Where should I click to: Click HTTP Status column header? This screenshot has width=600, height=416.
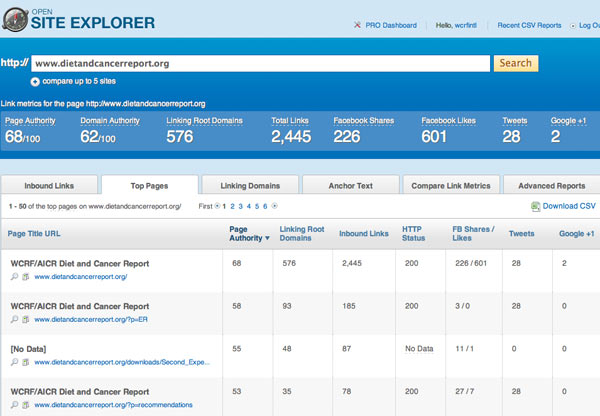coord(413,233)
